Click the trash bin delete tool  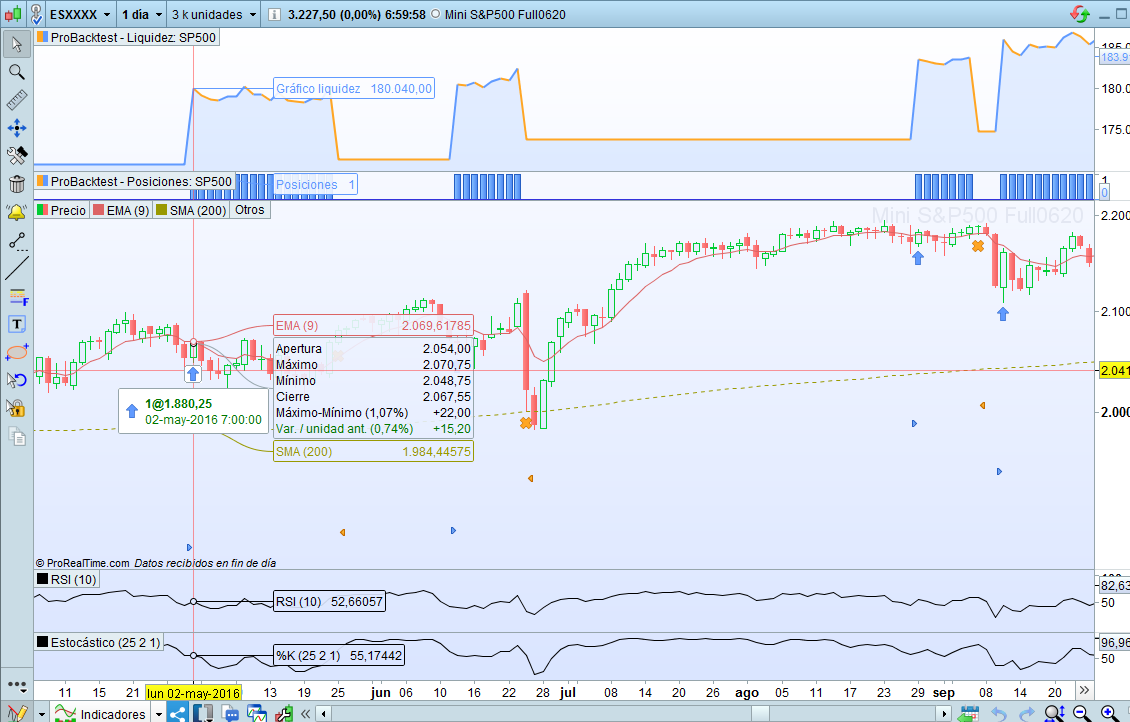click(x=17, y=184)
